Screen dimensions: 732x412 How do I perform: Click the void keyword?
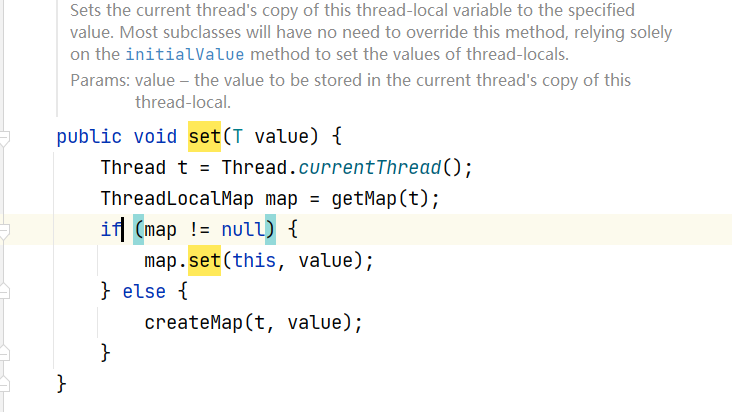155,137
